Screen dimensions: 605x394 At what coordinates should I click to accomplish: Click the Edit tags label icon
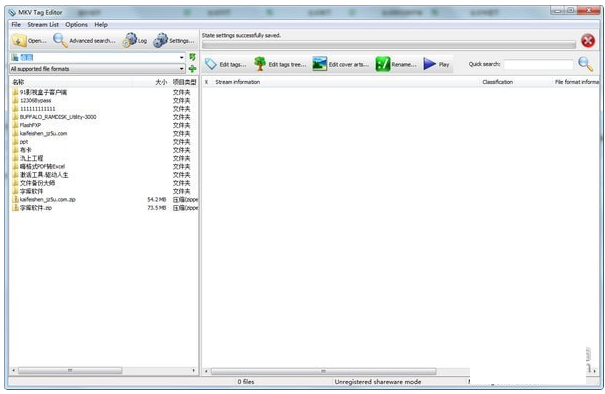(211, 64)
